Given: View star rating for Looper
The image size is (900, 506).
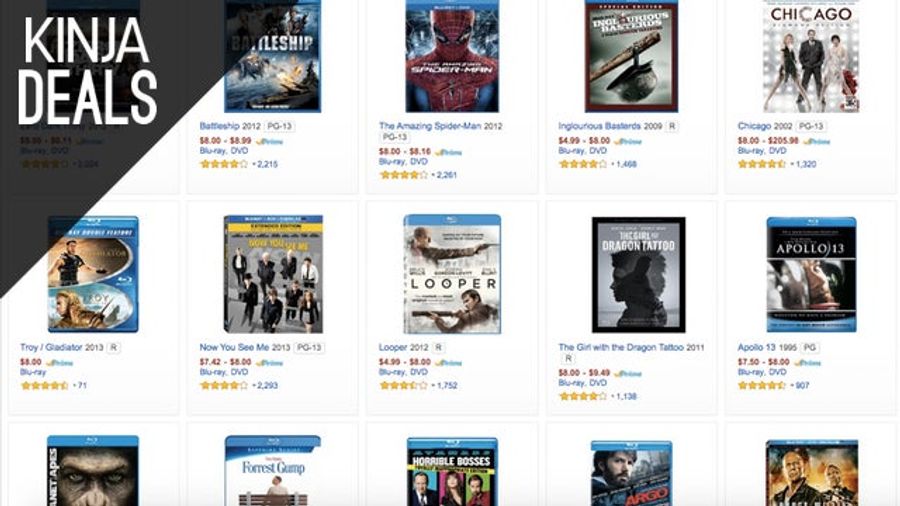Looking at the screenshot, I should [x=403, y=386].
